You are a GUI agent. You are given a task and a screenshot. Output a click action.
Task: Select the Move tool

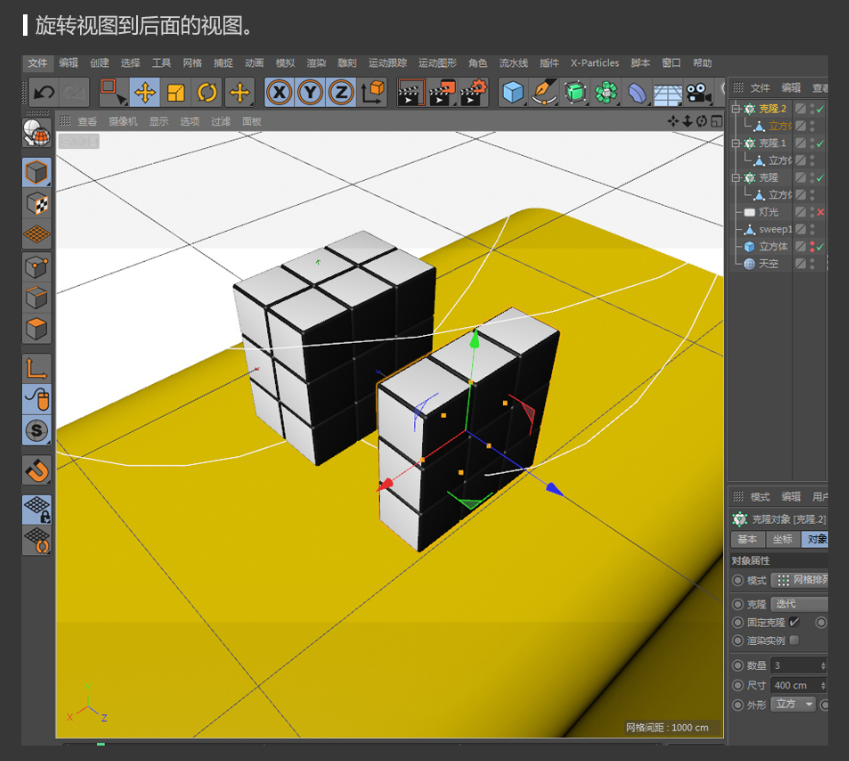point(144,93)
